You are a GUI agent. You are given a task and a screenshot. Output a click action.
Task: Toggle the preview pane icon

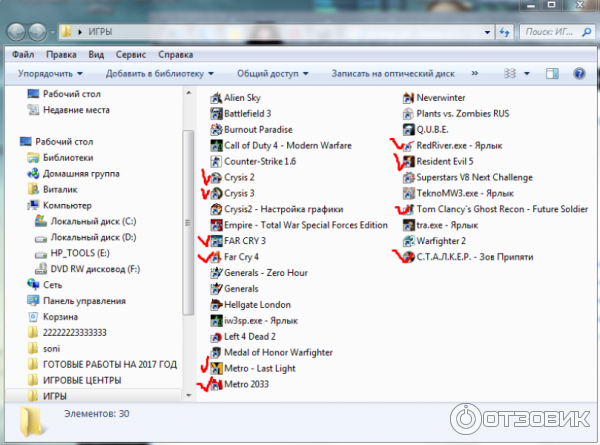point(552,73)
